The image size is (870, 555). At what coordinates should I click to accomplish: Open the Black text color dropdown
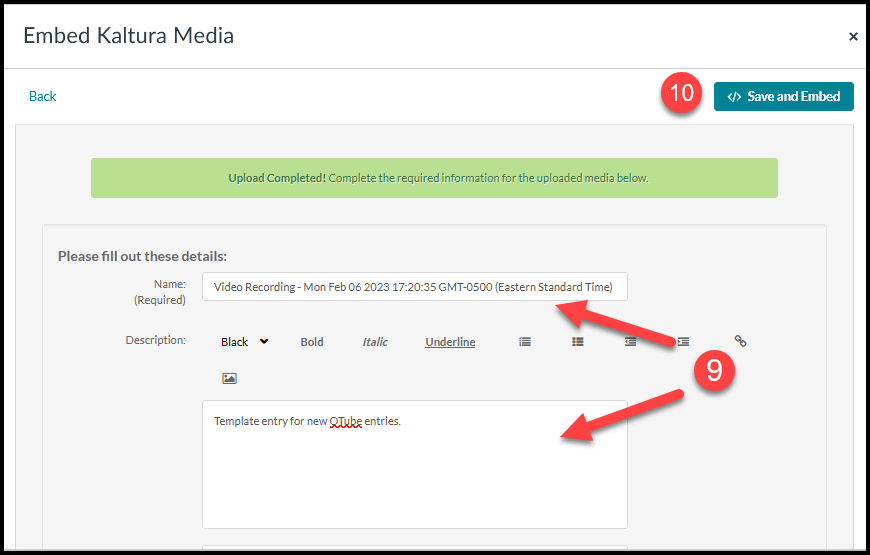(245, 342)
